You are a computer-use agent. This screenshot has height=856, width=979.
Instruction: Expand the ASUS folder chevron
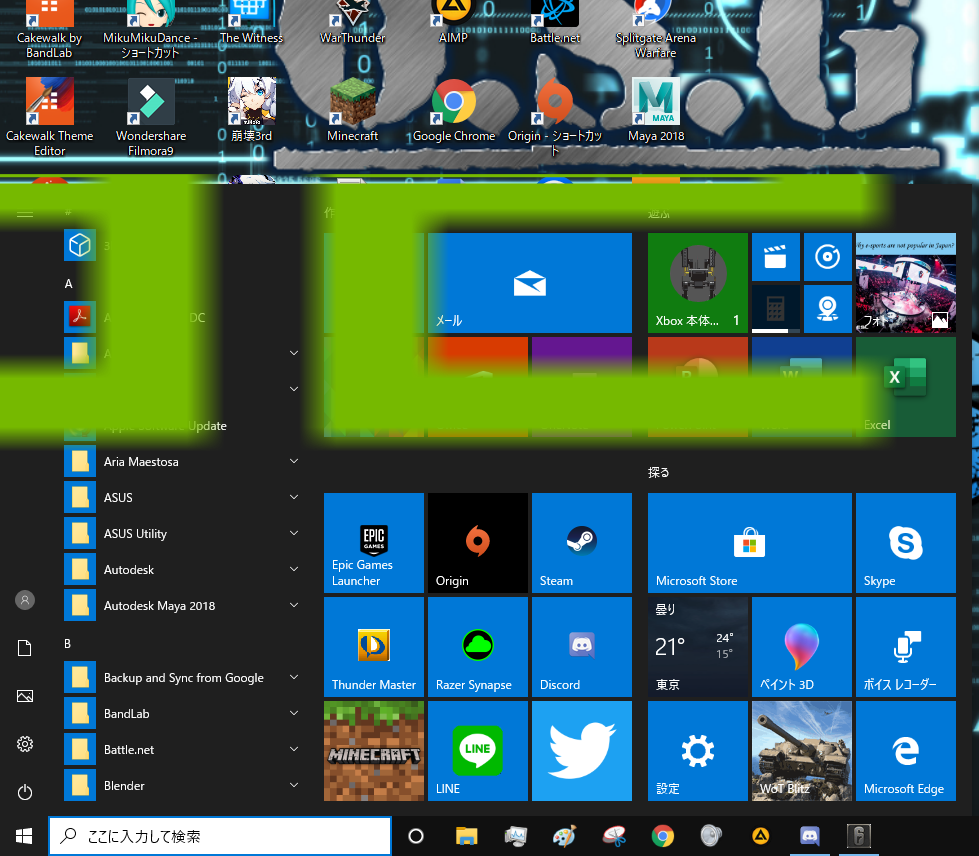294,498
